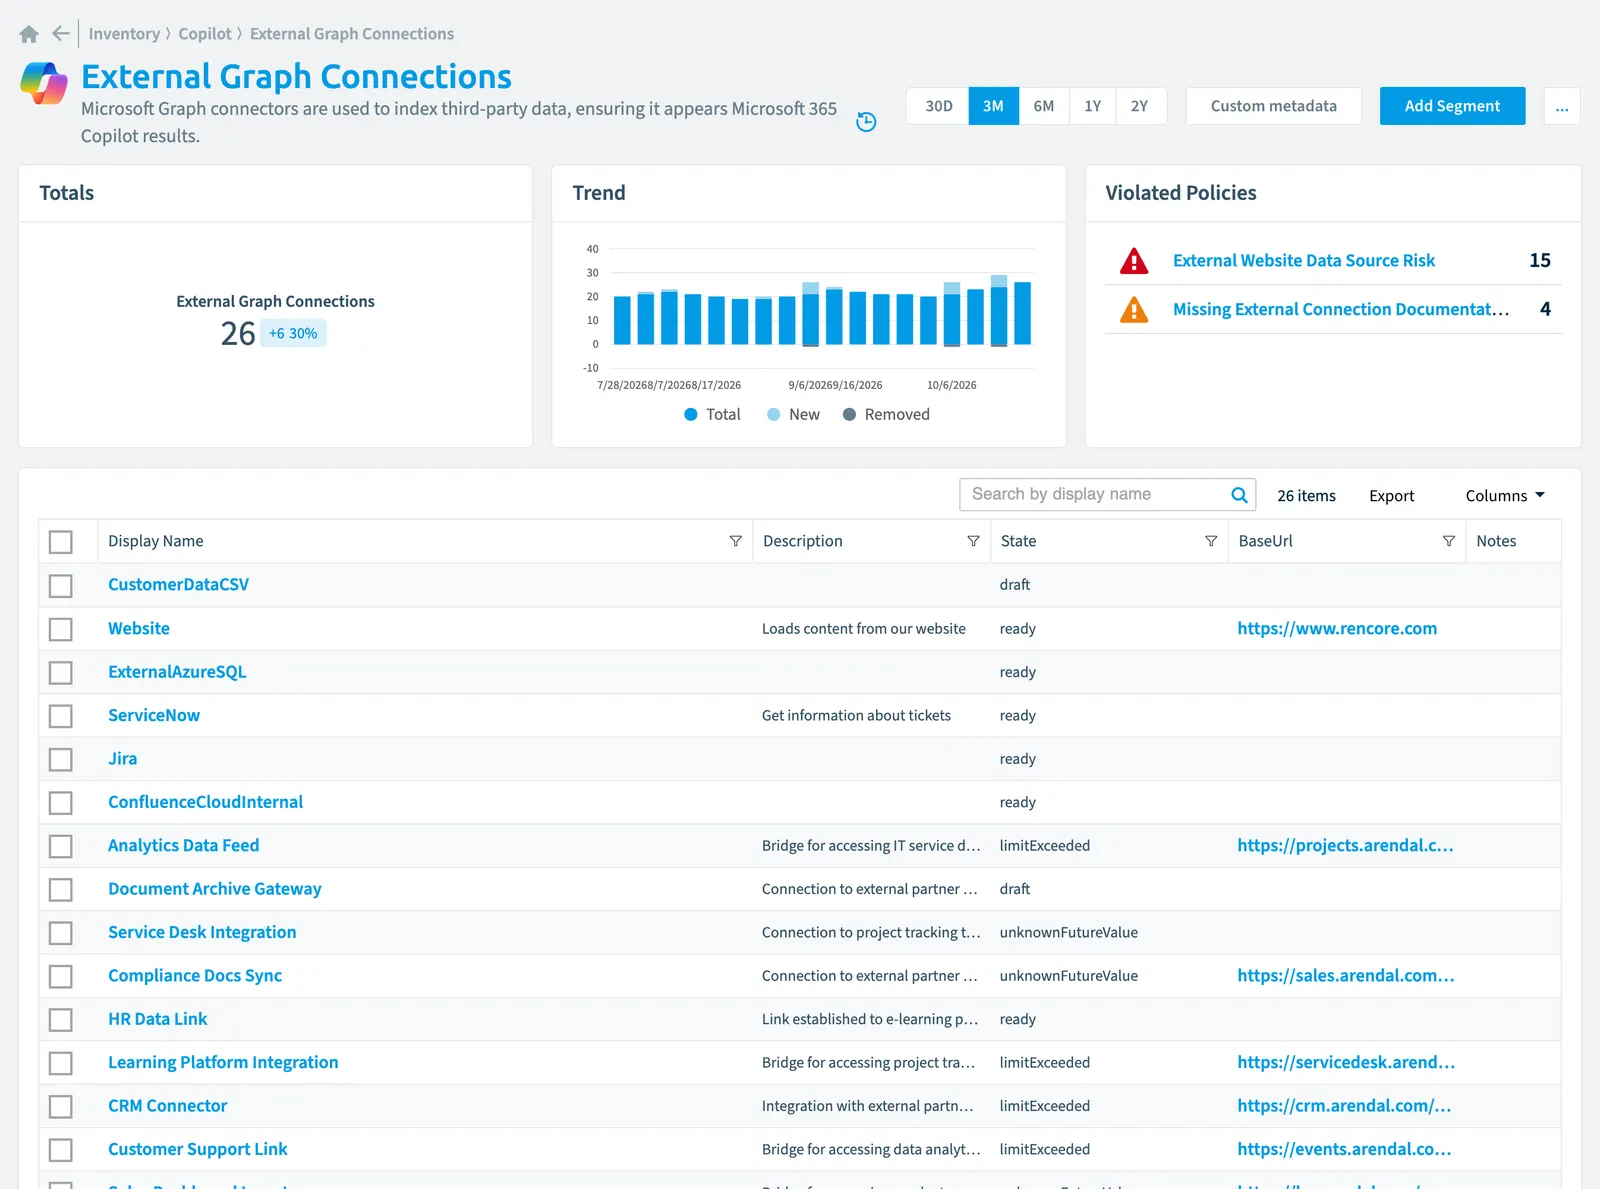Select the 2Y time range
The height and width of the screenshot is (1189, 1600).
tap(1140, 106)
